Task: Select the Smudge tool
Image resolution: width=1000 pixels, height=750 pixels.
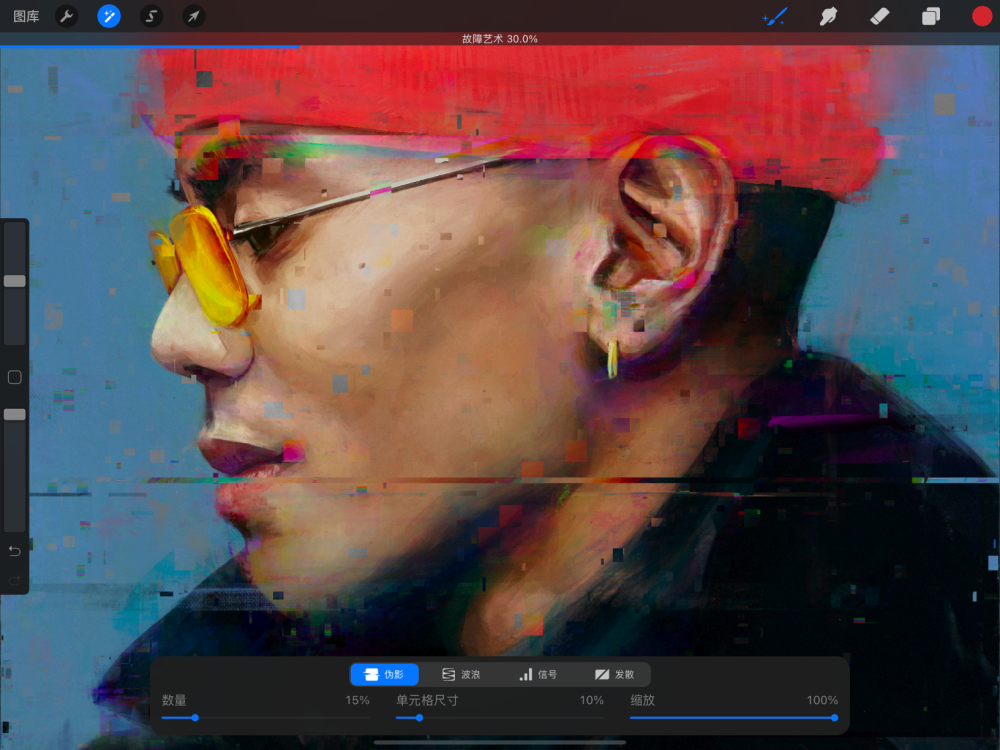Action: click(828, 16)
